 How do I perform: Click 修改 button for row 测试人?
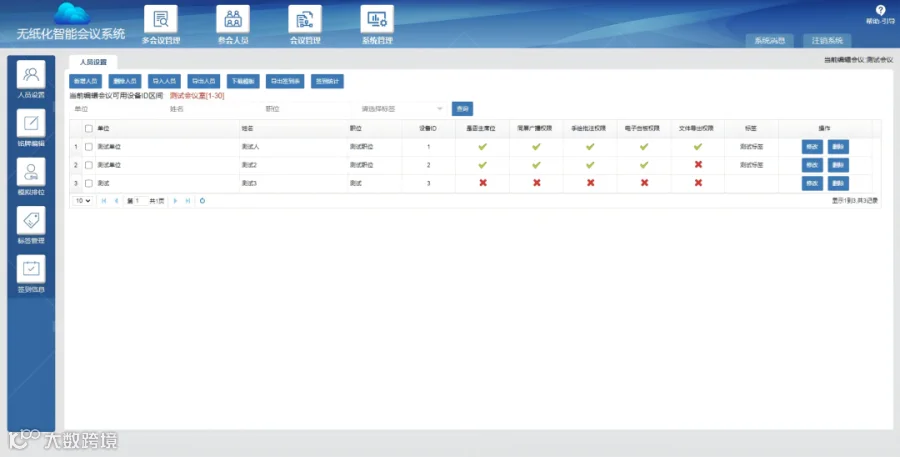click(x=812, y=147)
